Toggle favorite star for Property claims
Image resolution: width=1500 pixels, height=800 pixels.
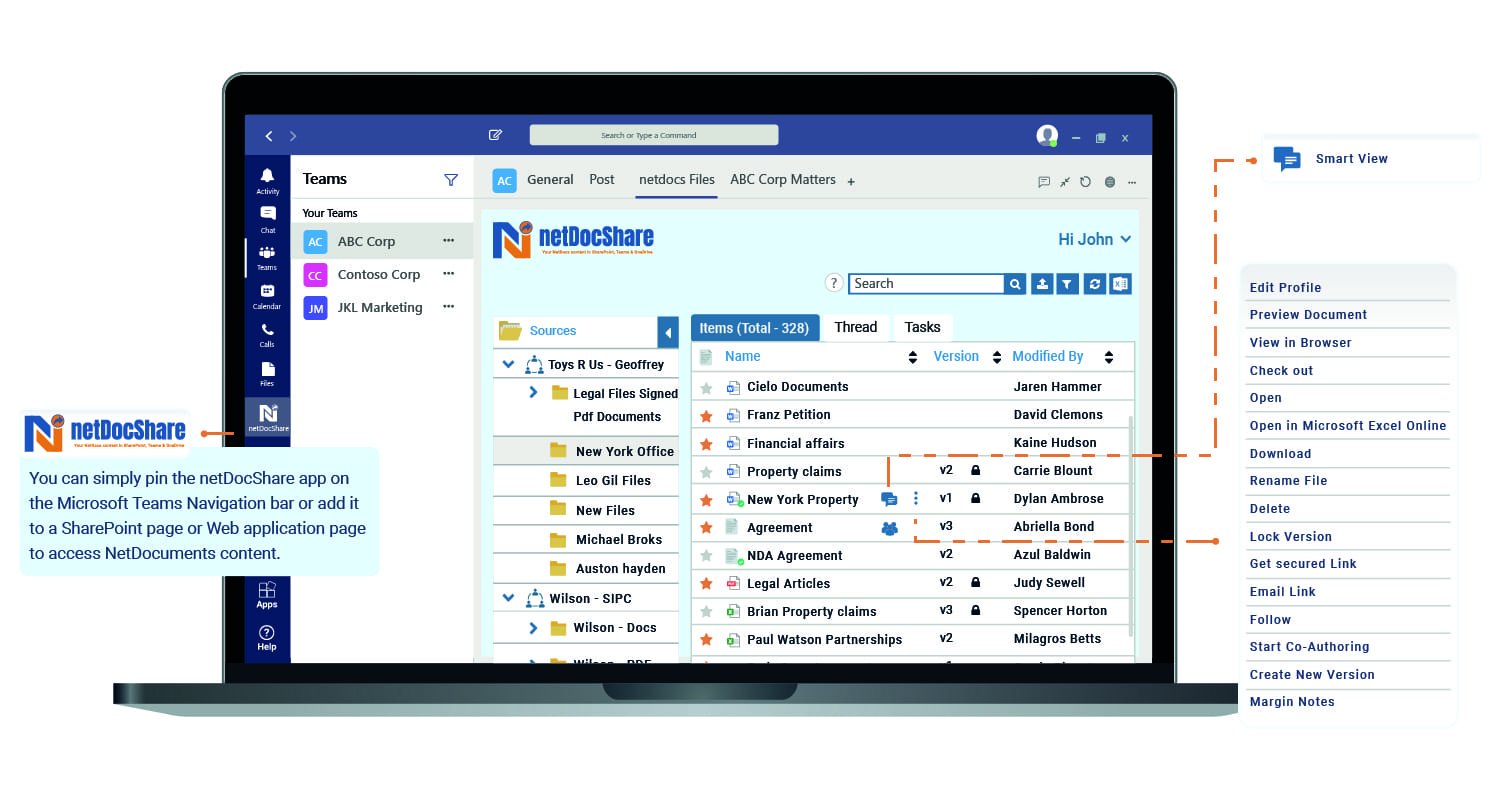(706, 472)
